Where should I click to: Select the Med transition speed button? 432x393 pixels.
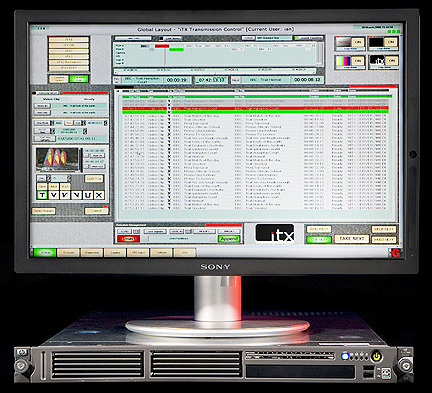pyautogui.click(x=53, y=186)
